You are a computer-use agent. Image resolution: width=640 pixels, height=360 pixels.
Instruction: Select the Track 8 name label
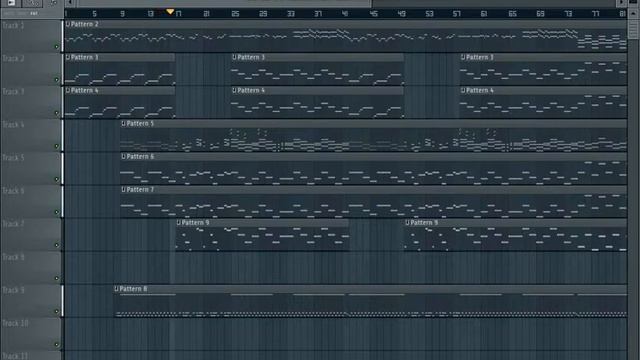(13, 257)
